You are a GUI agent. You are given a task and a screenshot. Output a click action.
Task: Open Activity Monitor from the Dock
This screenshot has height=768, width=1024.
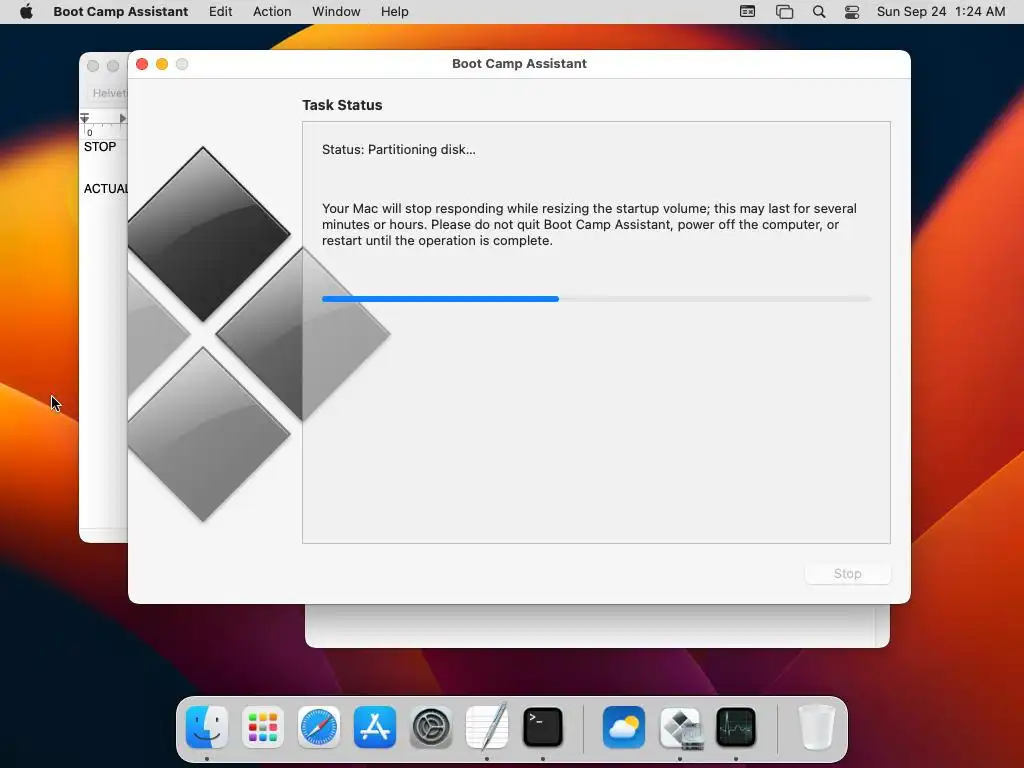tap(736, 728)
